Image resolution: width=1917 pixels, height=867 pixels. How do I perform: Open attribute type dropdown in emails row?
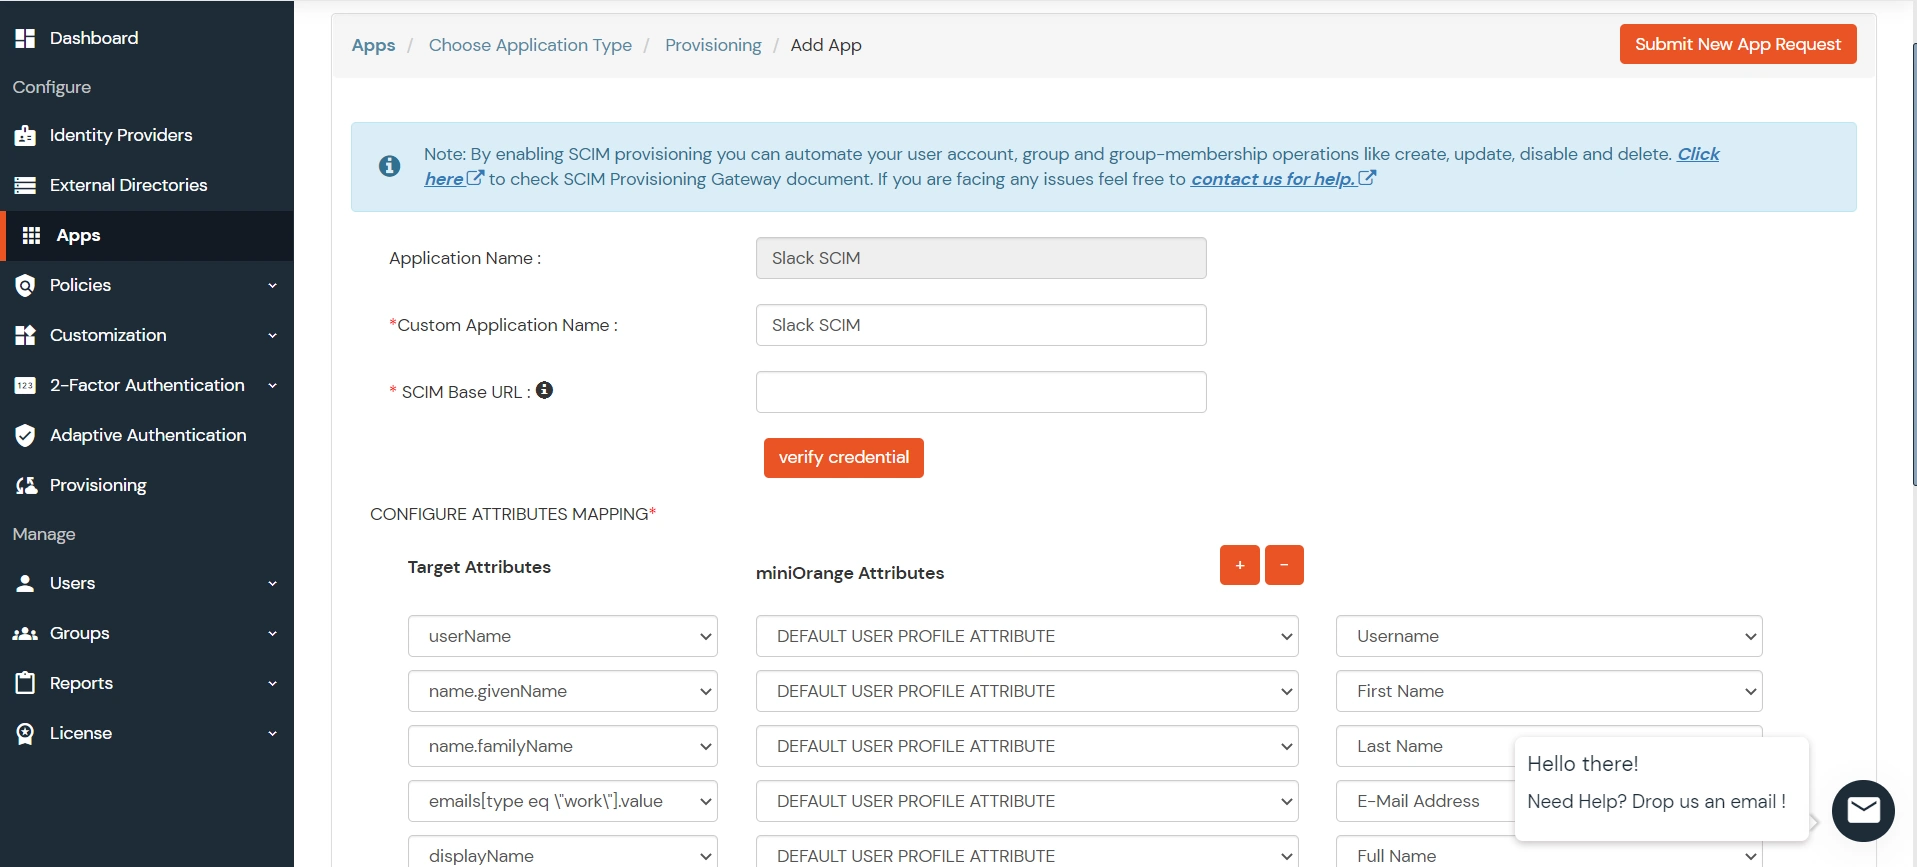[x=1027, y=801]
